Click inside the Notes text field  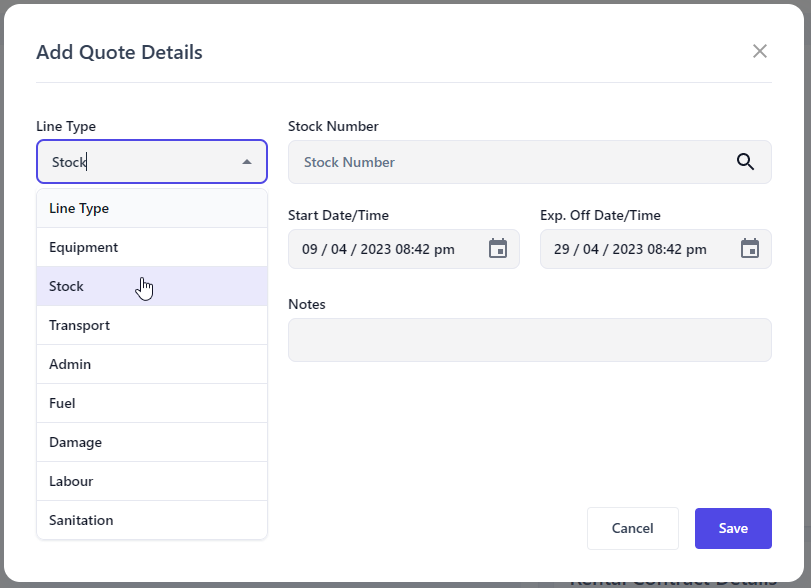[x=529, y=340]
